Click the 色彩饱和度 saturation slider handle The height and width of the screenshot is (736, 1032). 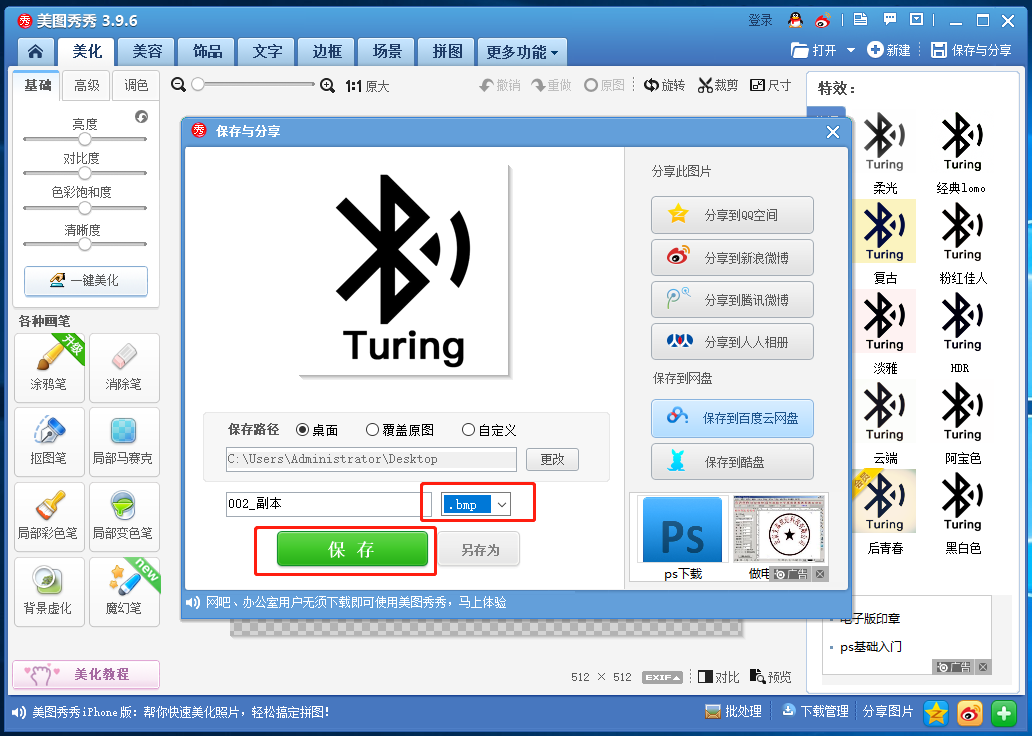pos(84,208)
